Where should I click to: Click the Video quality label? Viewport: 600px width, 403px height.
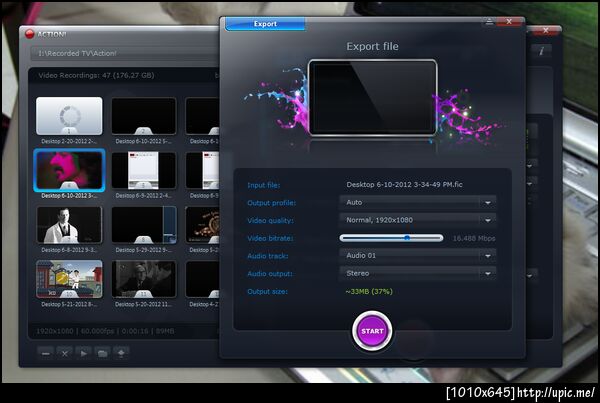pyautogui.click(x=271, y=220)
